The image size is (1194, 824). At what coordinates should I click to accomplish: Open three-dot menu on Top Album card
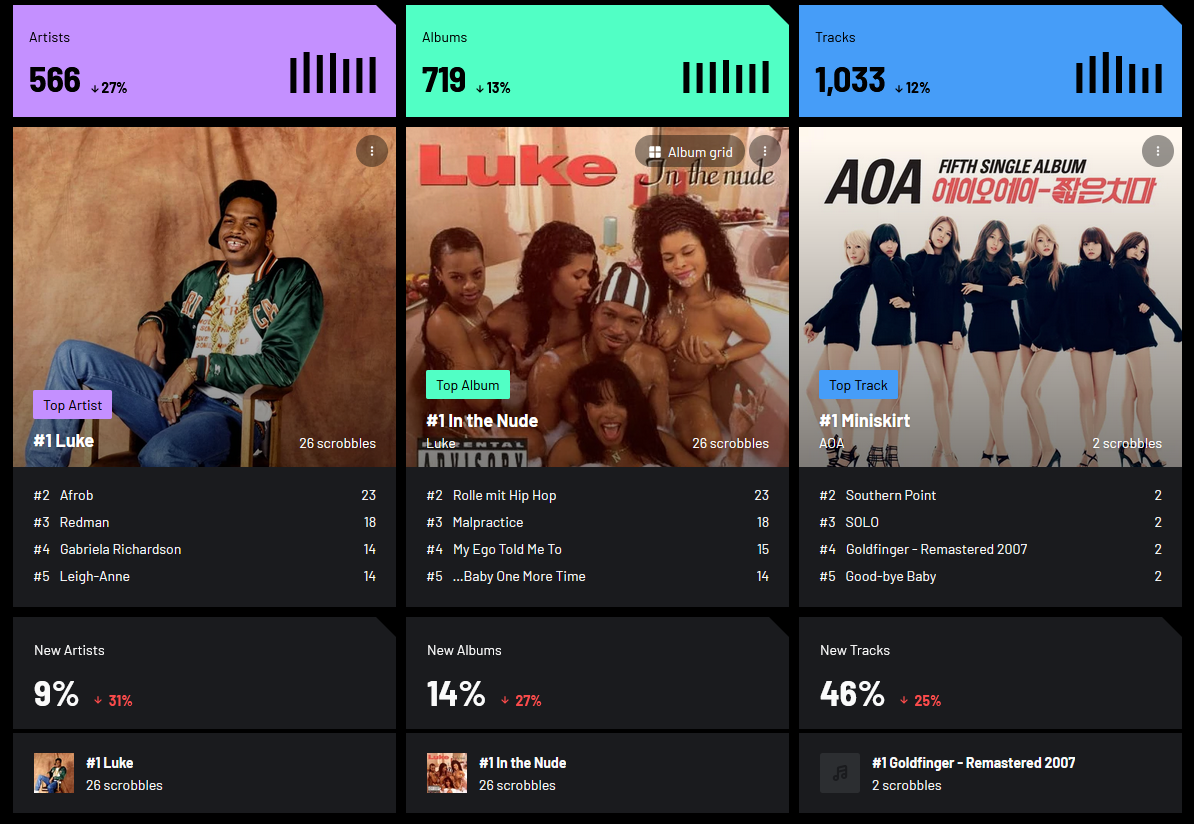(765, 151)
